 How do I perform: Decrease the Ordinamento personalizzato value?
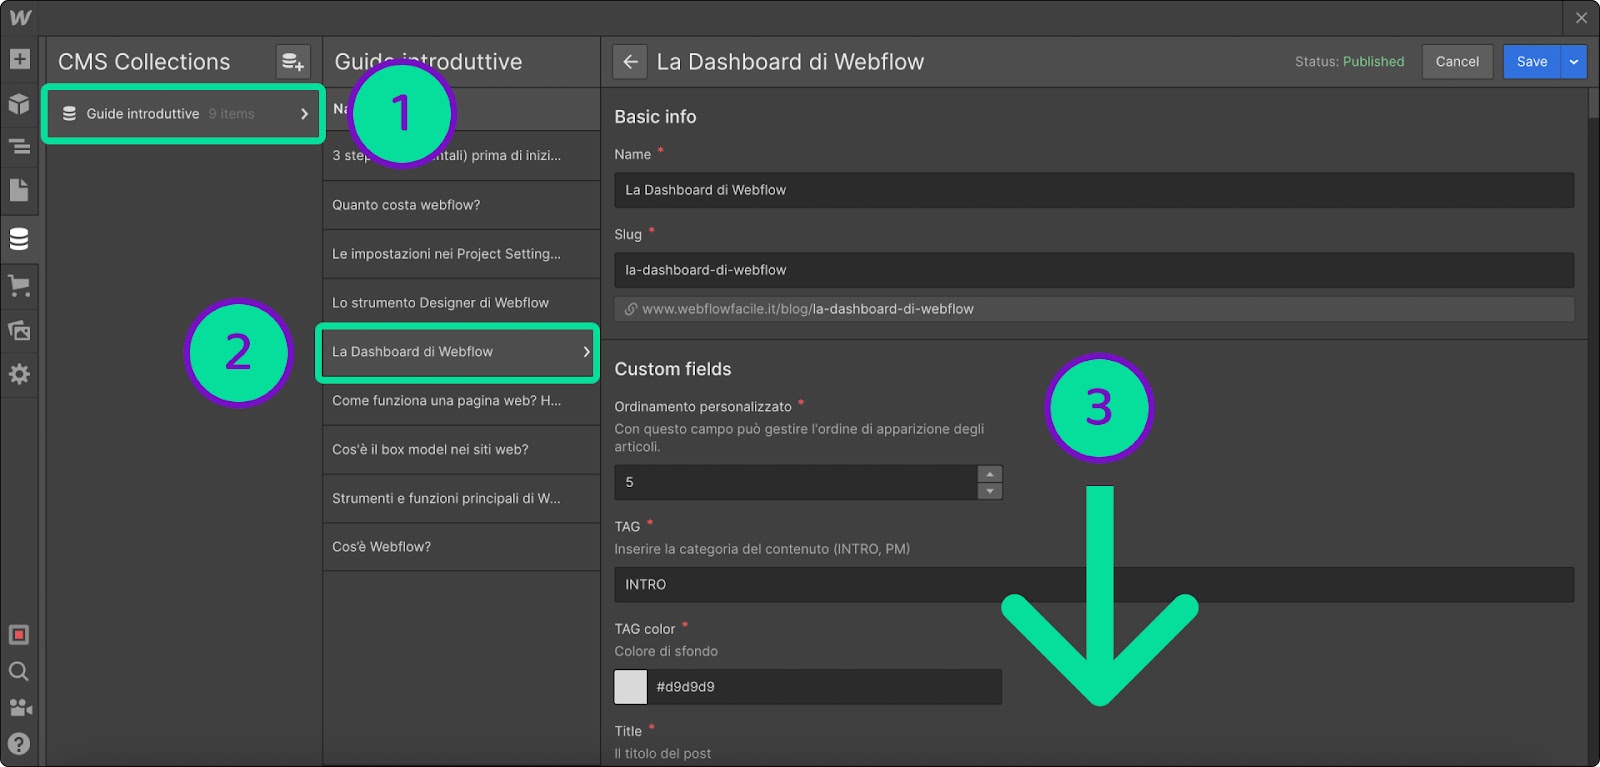pyautogui.click(x=990, y=491)
